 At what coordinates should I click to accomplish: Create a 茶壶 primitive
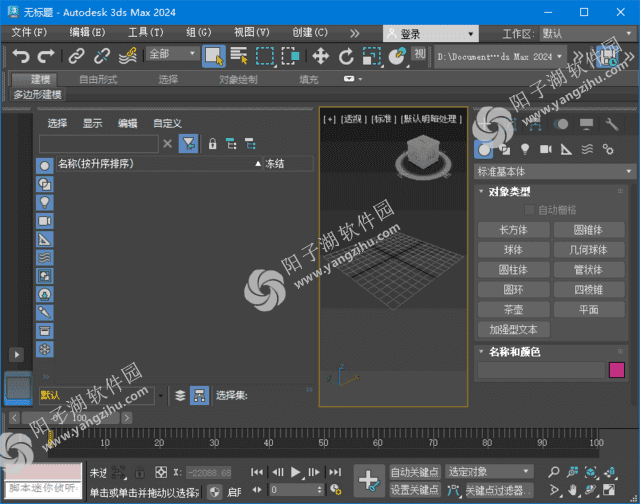pyautogui.click(x=513, y=310)
